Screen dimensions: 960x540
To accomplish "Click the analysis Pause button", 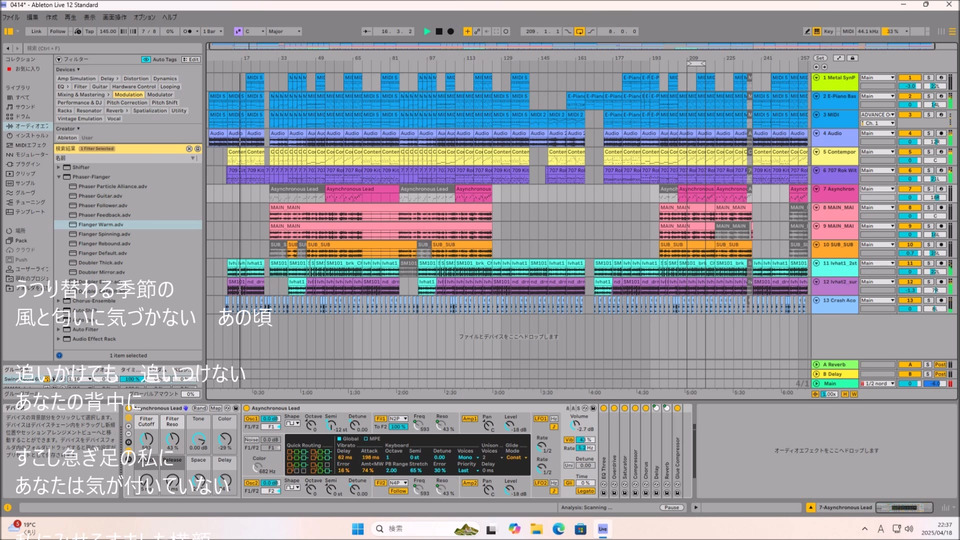I will 672,508.
